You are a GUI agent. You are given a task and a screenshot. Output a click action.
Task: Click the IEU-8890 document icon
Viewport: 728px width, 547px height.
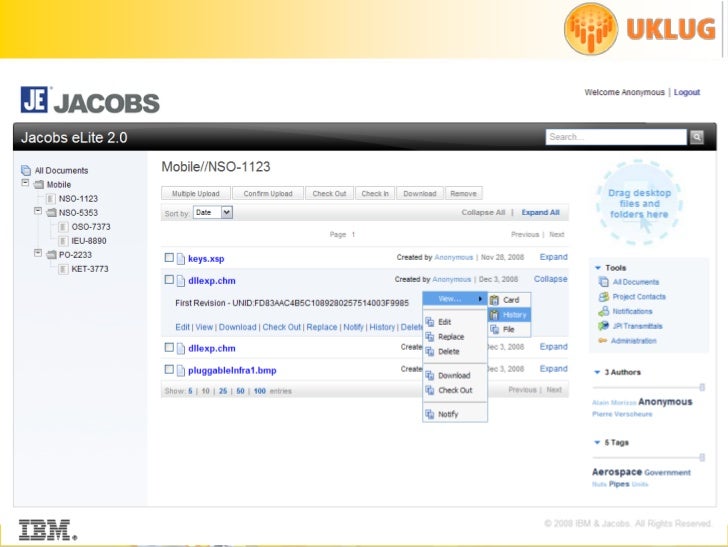click(x=63, y=241)
